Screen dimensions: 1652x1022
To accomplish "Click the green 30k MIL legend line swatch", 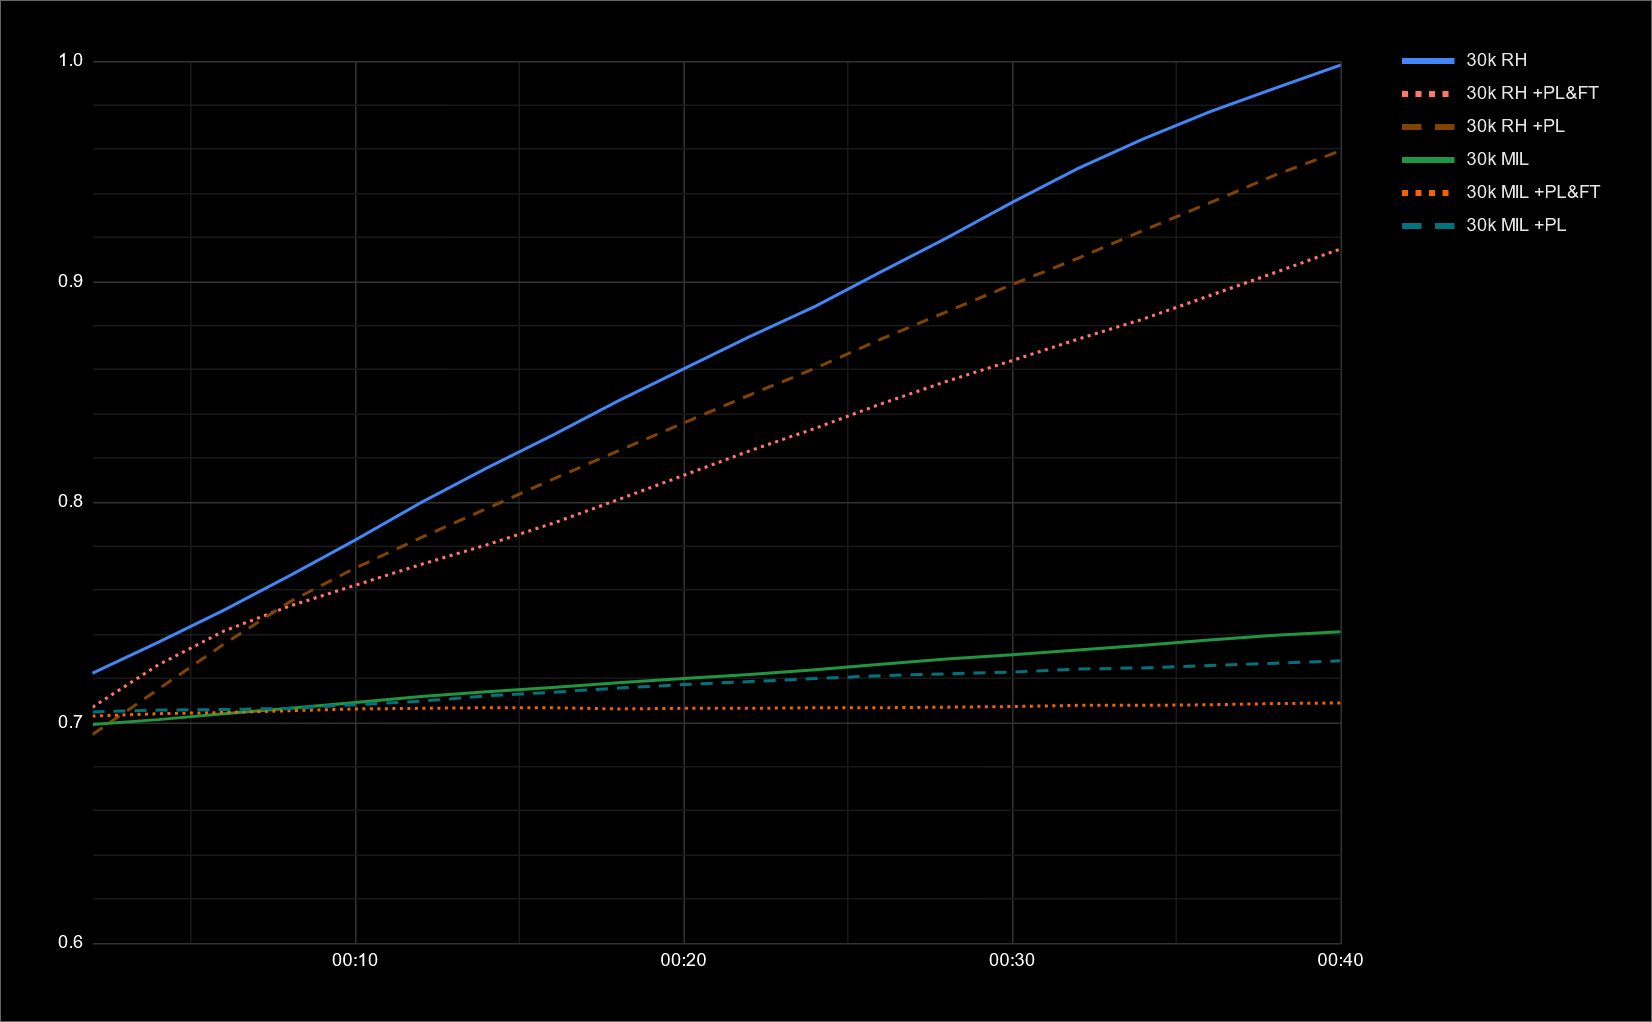I will [1427, 160].
